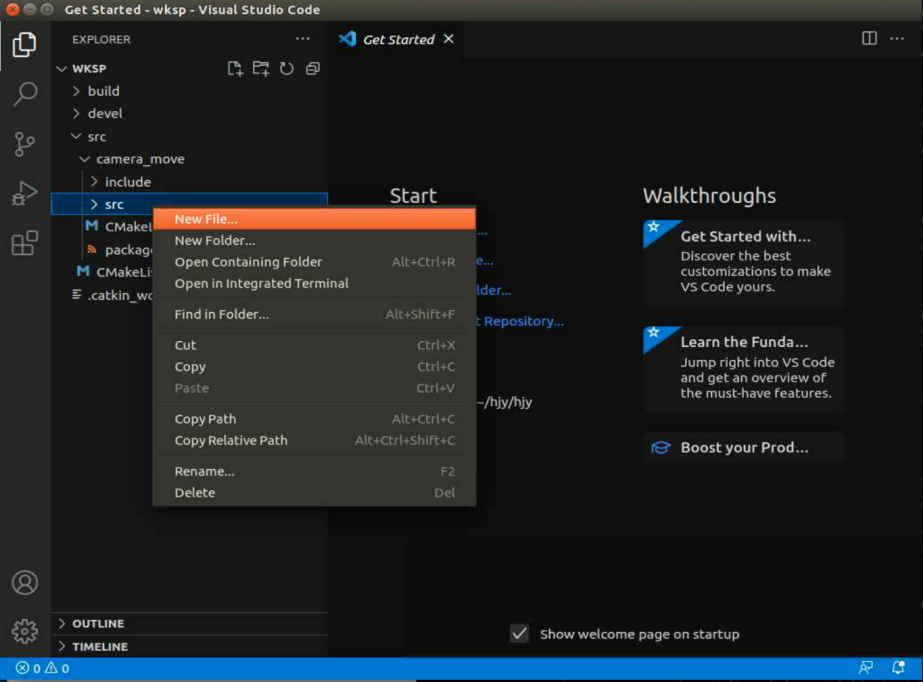The height and width of the screenshot is (682, 923).
Task: Click the EXPLORER panel title
Action: tap(101, 39)
